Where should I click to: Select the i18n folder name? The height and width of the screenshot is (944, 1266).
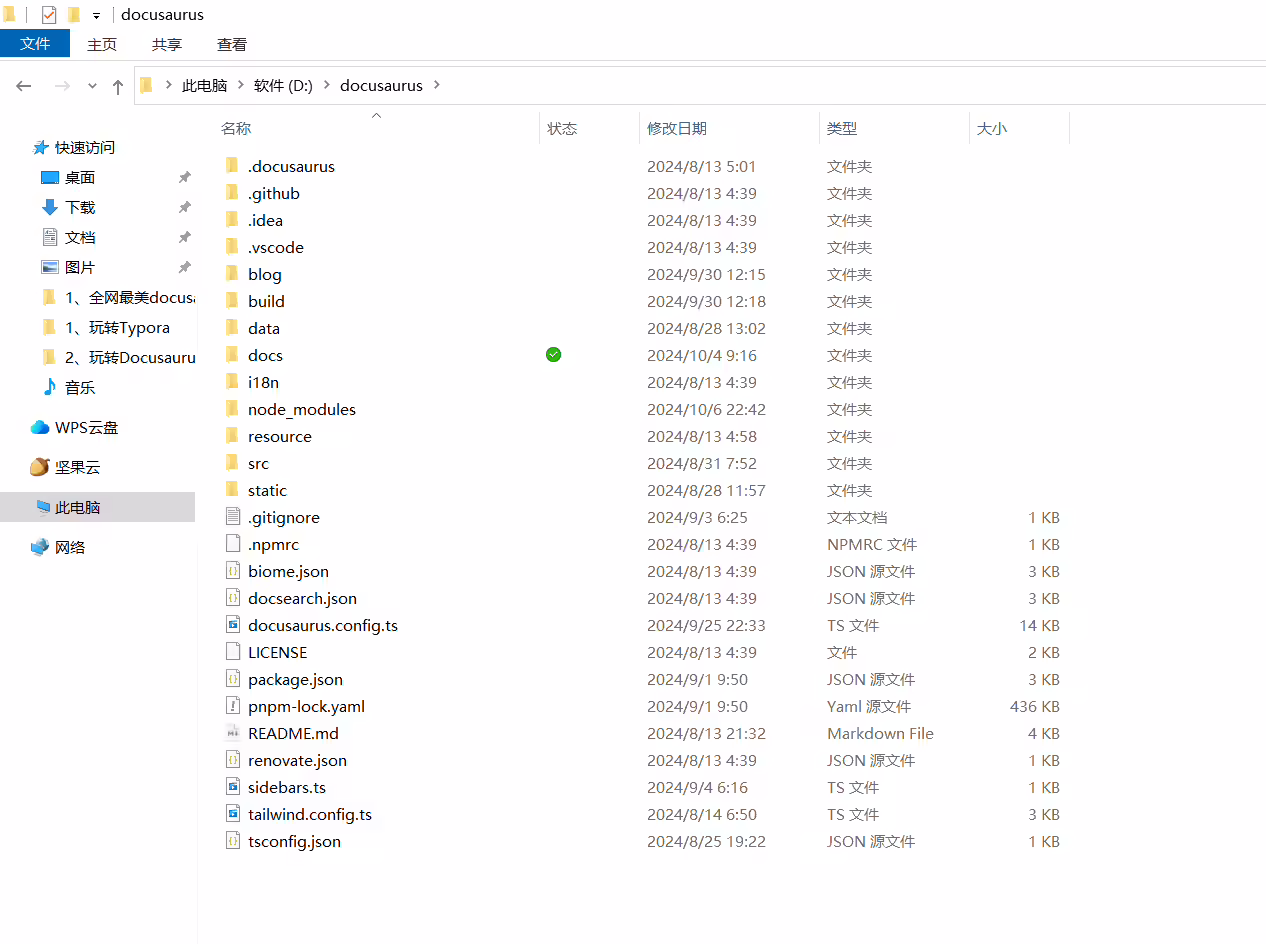pos(263,382)
